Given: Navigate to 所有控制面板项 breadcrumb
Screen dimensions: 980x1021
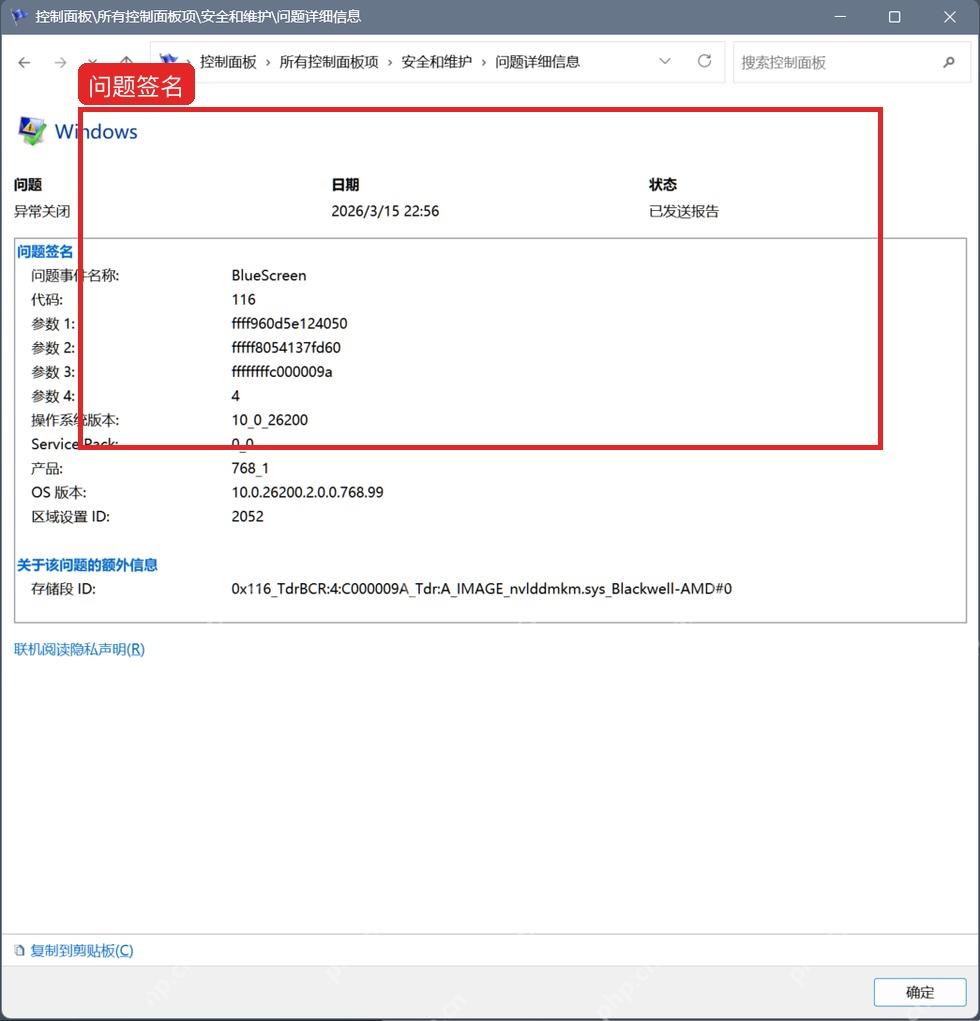Looking at the screenshot, I should click(329, 62).
